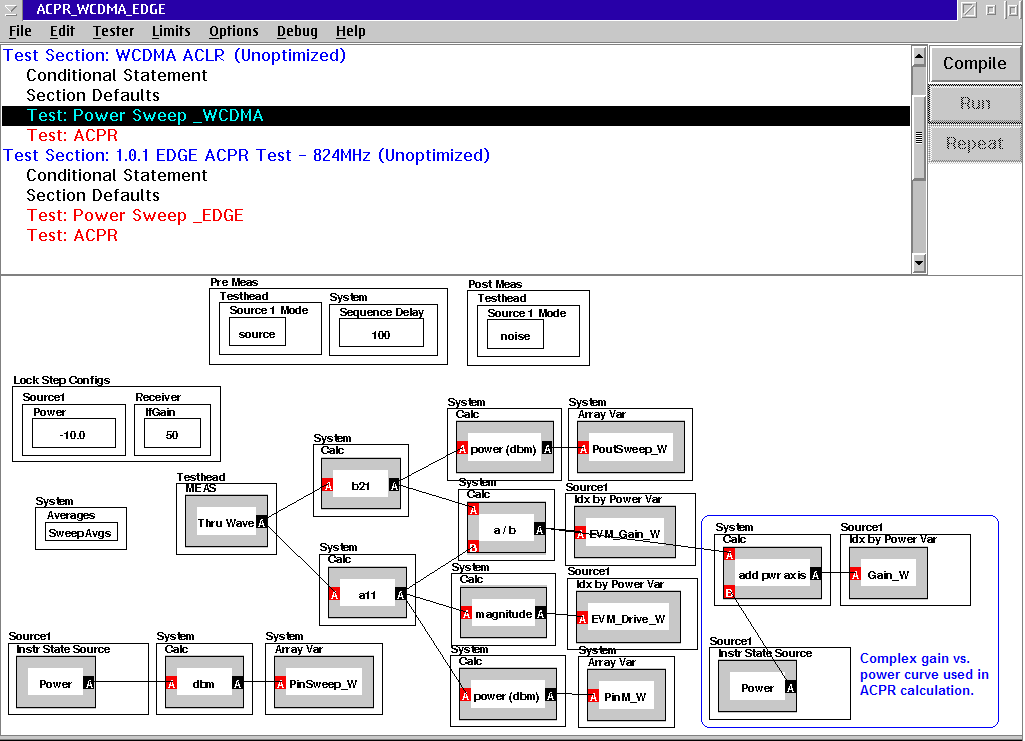
Task: Open the Edit menu
Action: tap(62, 31)
